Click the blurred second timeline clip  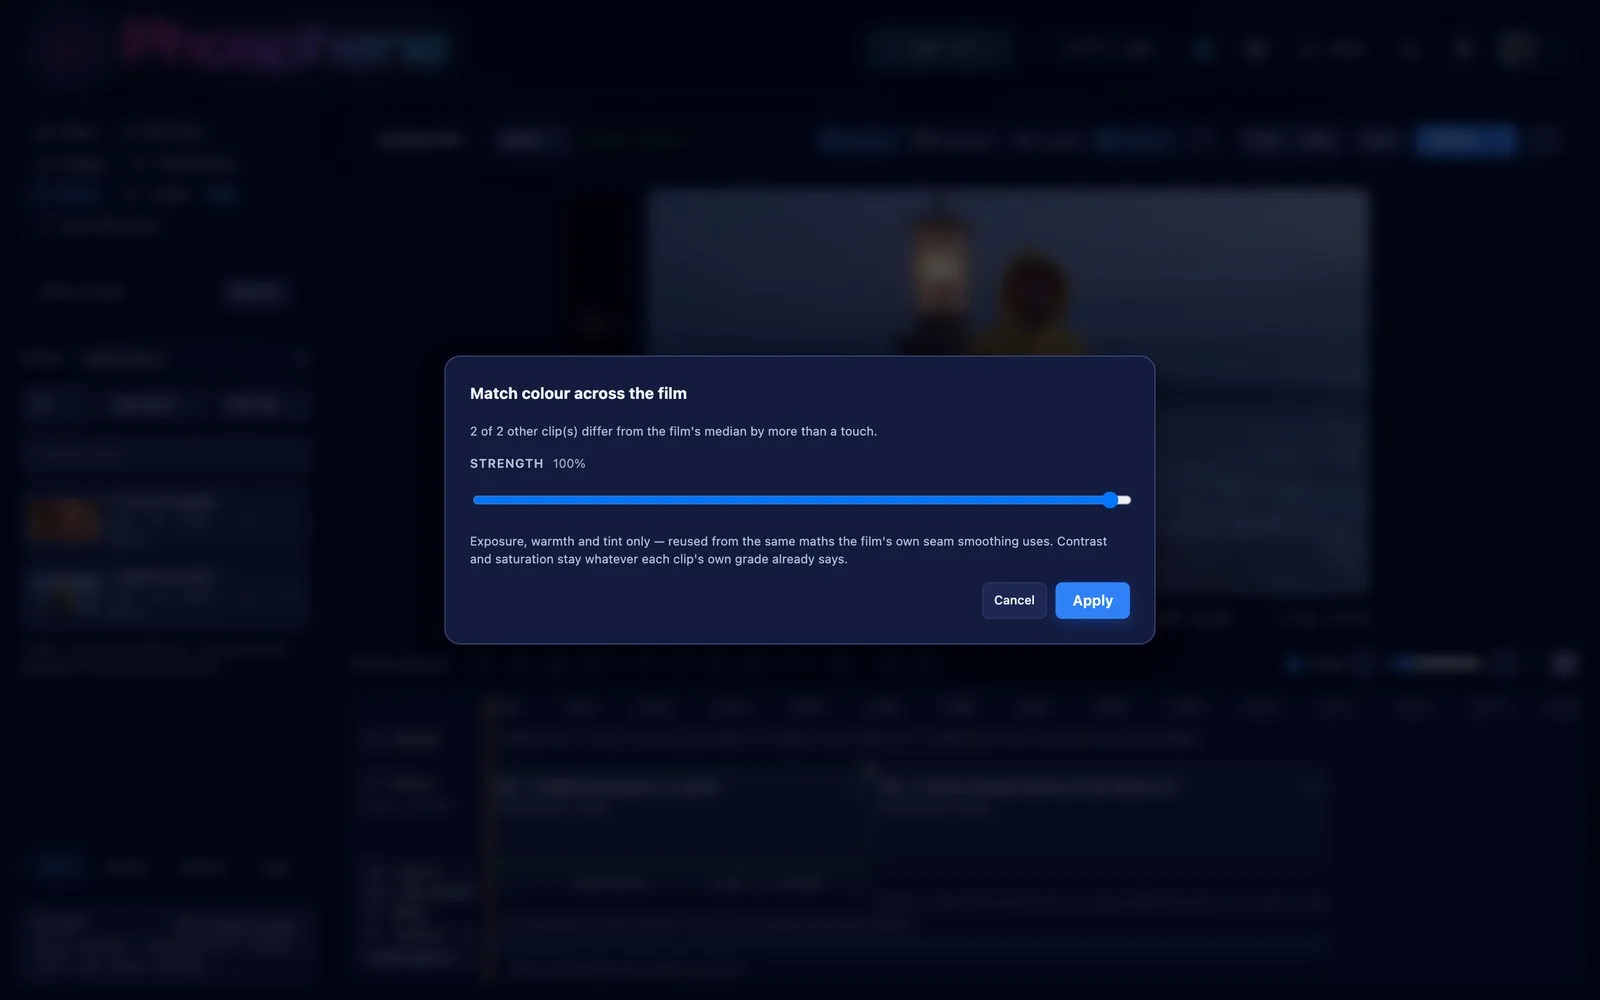point(1100,812)
